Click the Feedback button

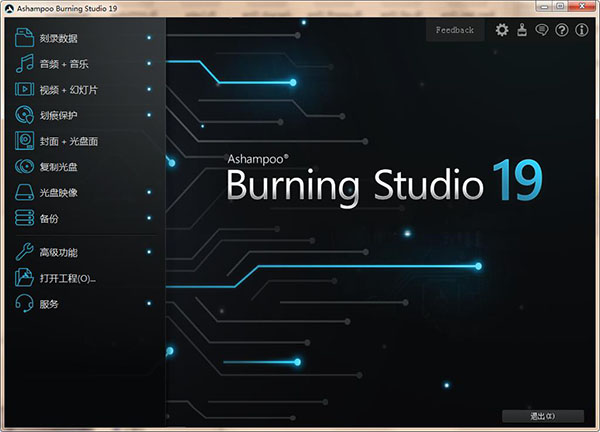455,30
